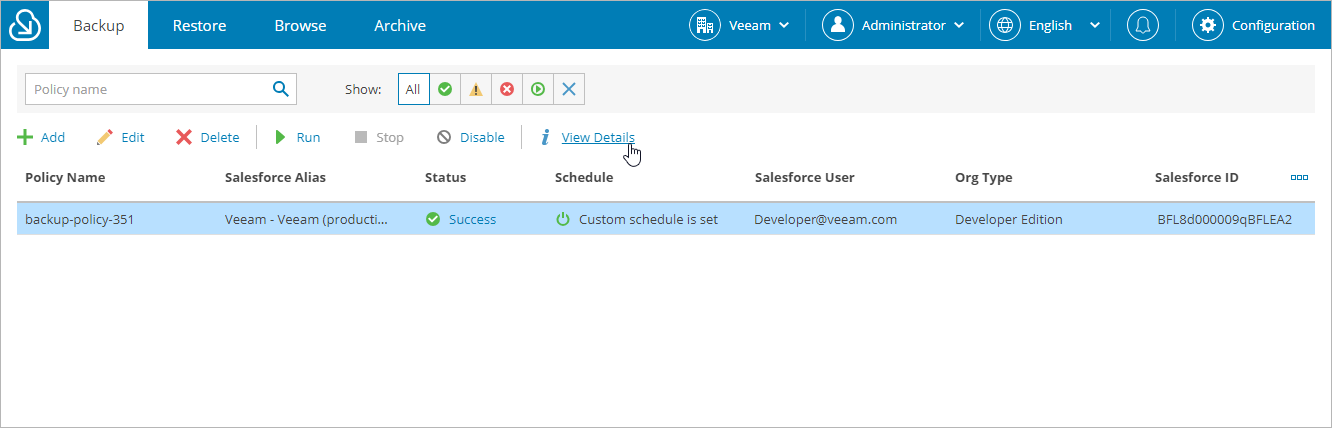Filter by disabled status X icon
Image resolution: width=1332 pixels, height=428 pixels.
click(569, 89)
